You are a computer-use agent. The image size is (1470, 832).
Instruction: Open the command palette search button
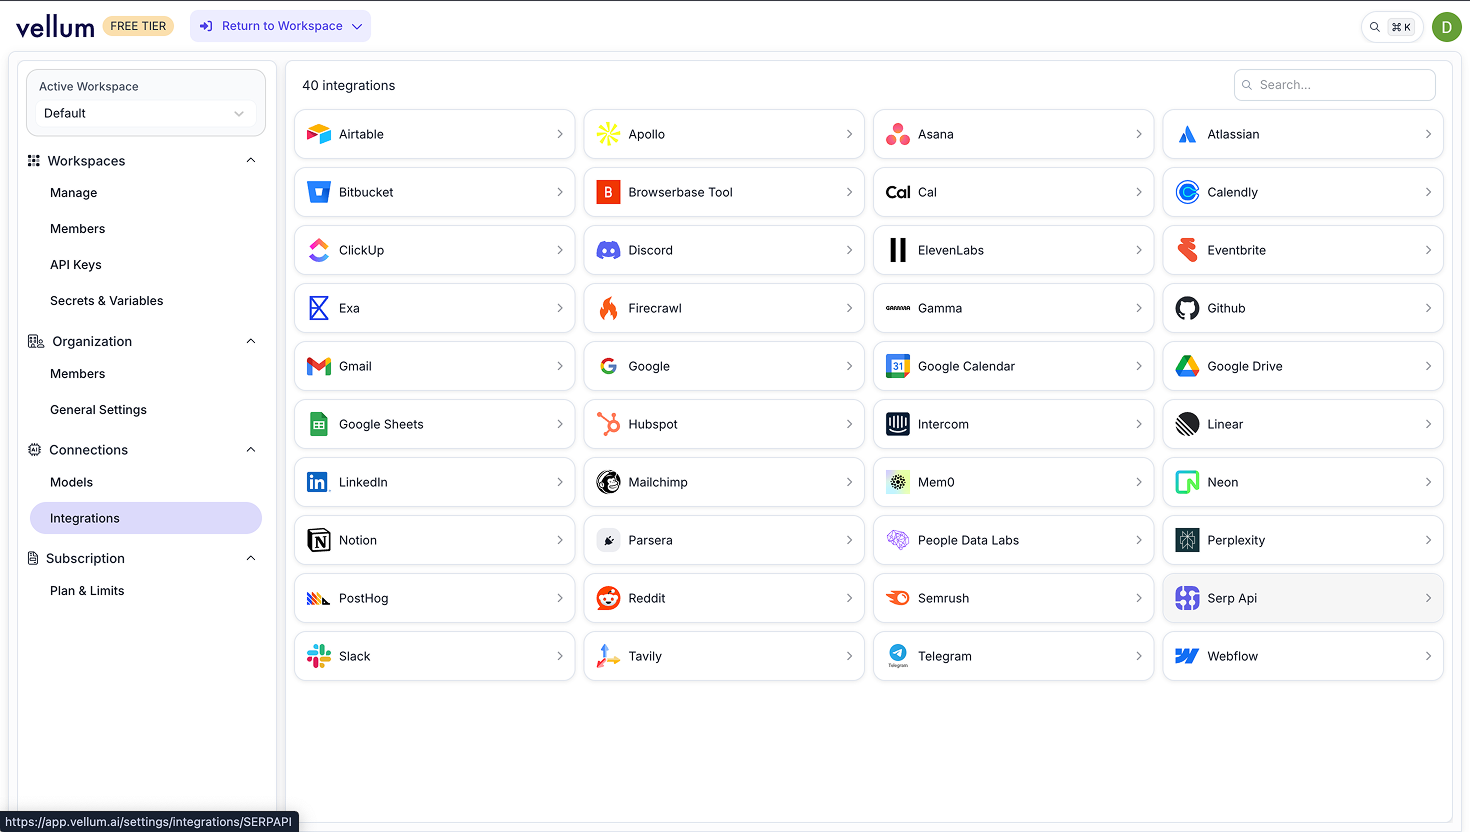click(x=1391, y=27)
